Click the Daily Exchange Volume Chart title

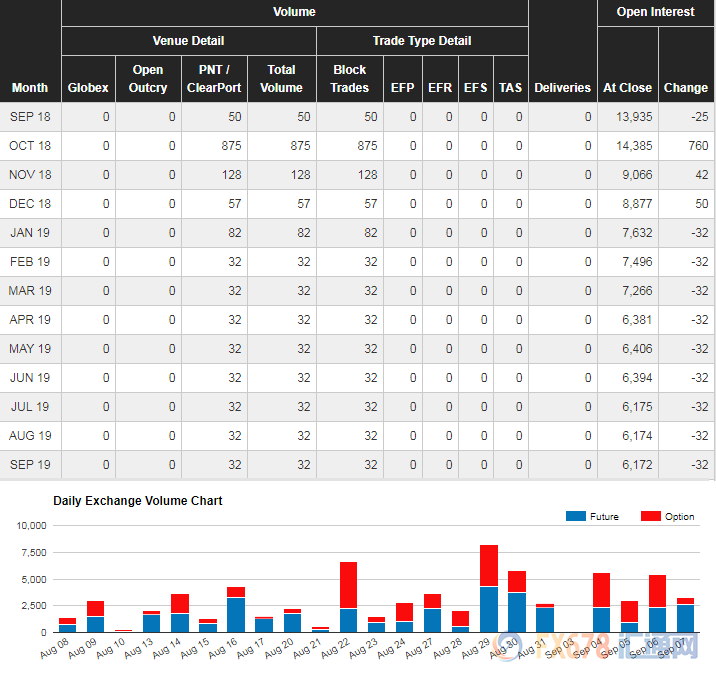137,501
